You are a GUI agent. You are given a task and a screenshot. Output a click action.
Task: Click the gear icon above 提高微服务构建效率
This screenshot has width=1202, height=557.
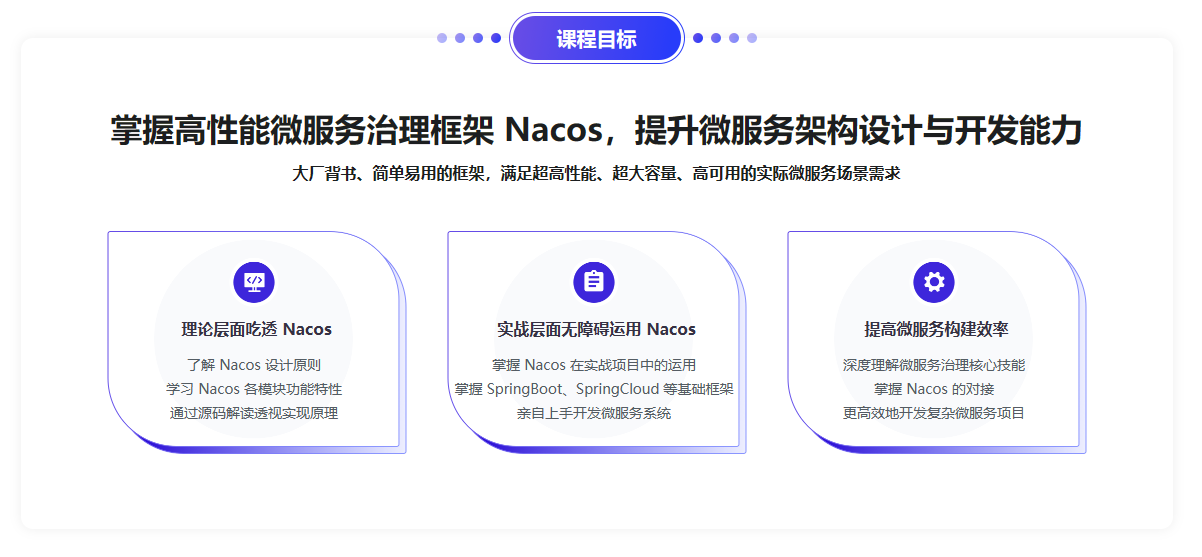point(934,281)
